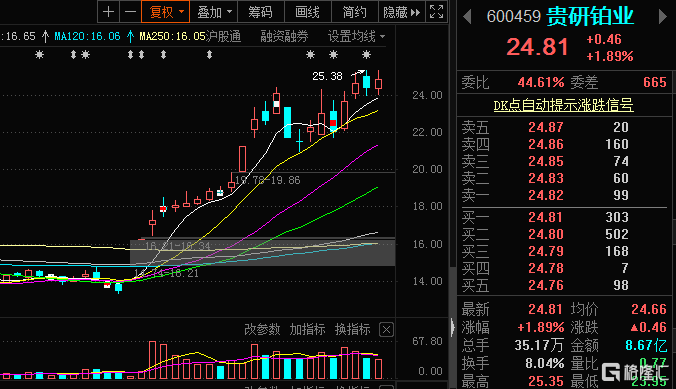Close the volume indicator panel

click(386, 330)
